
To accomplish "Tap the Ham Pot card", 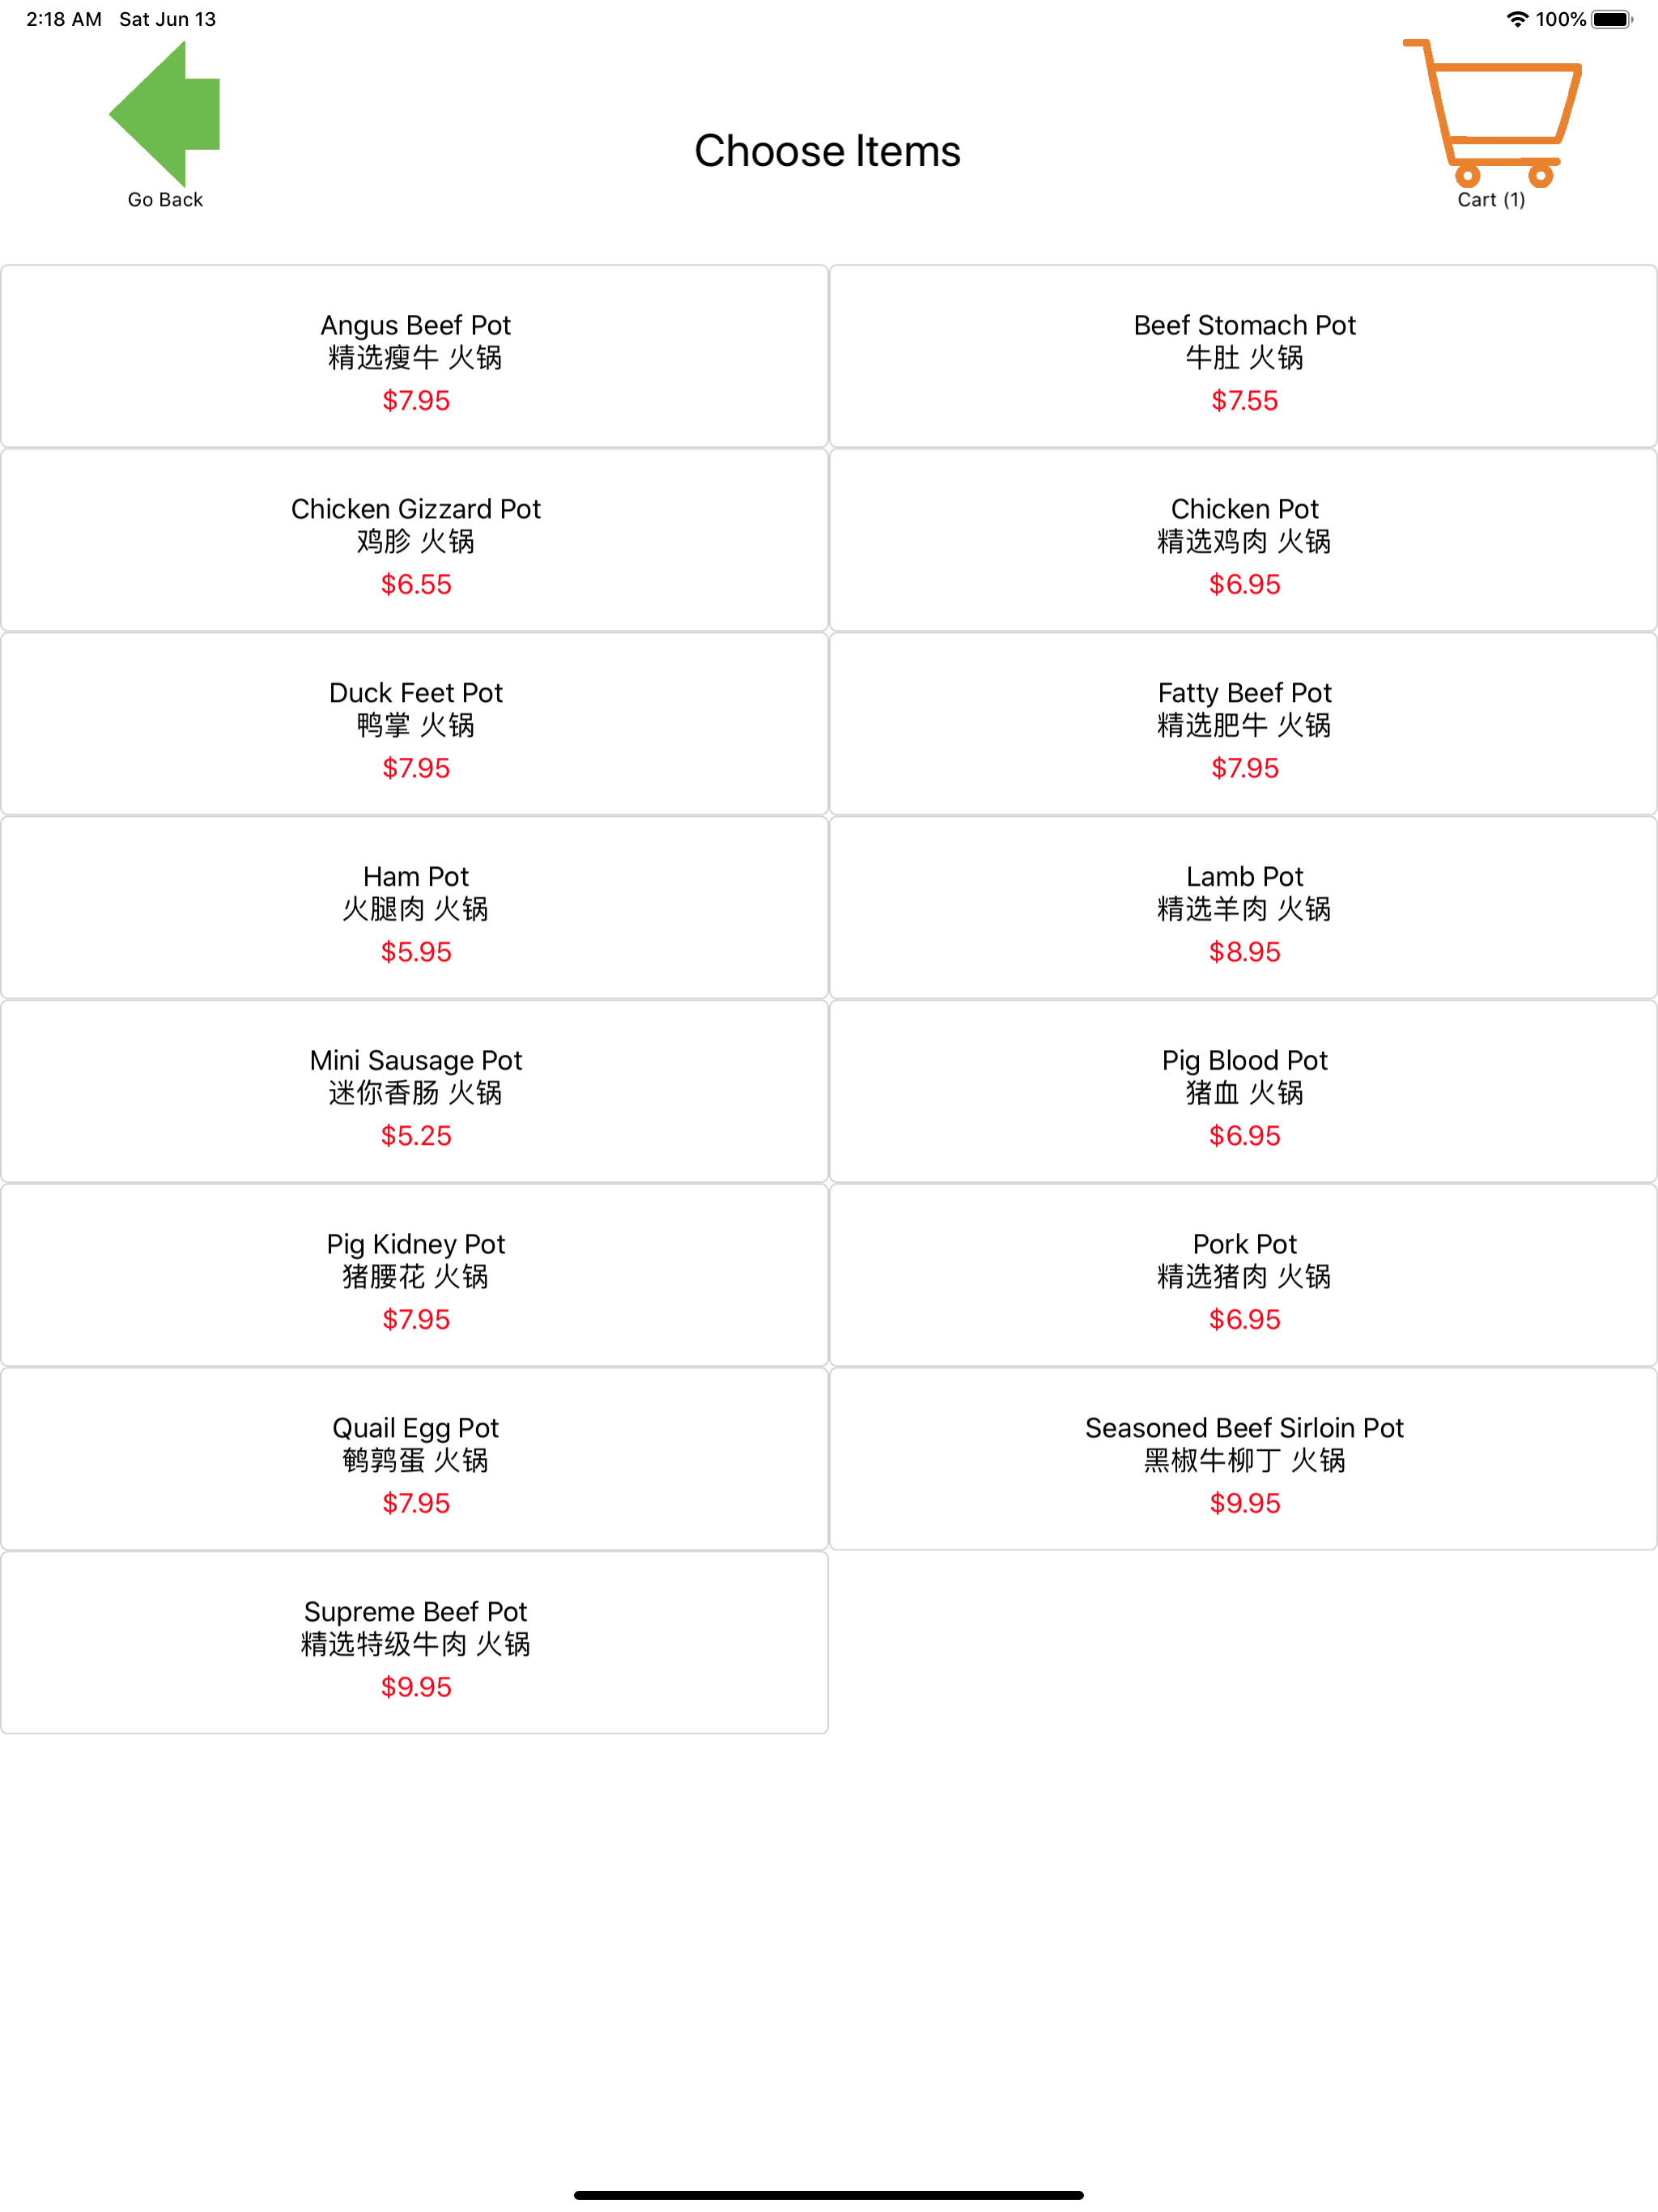I will tap(415, 908).
